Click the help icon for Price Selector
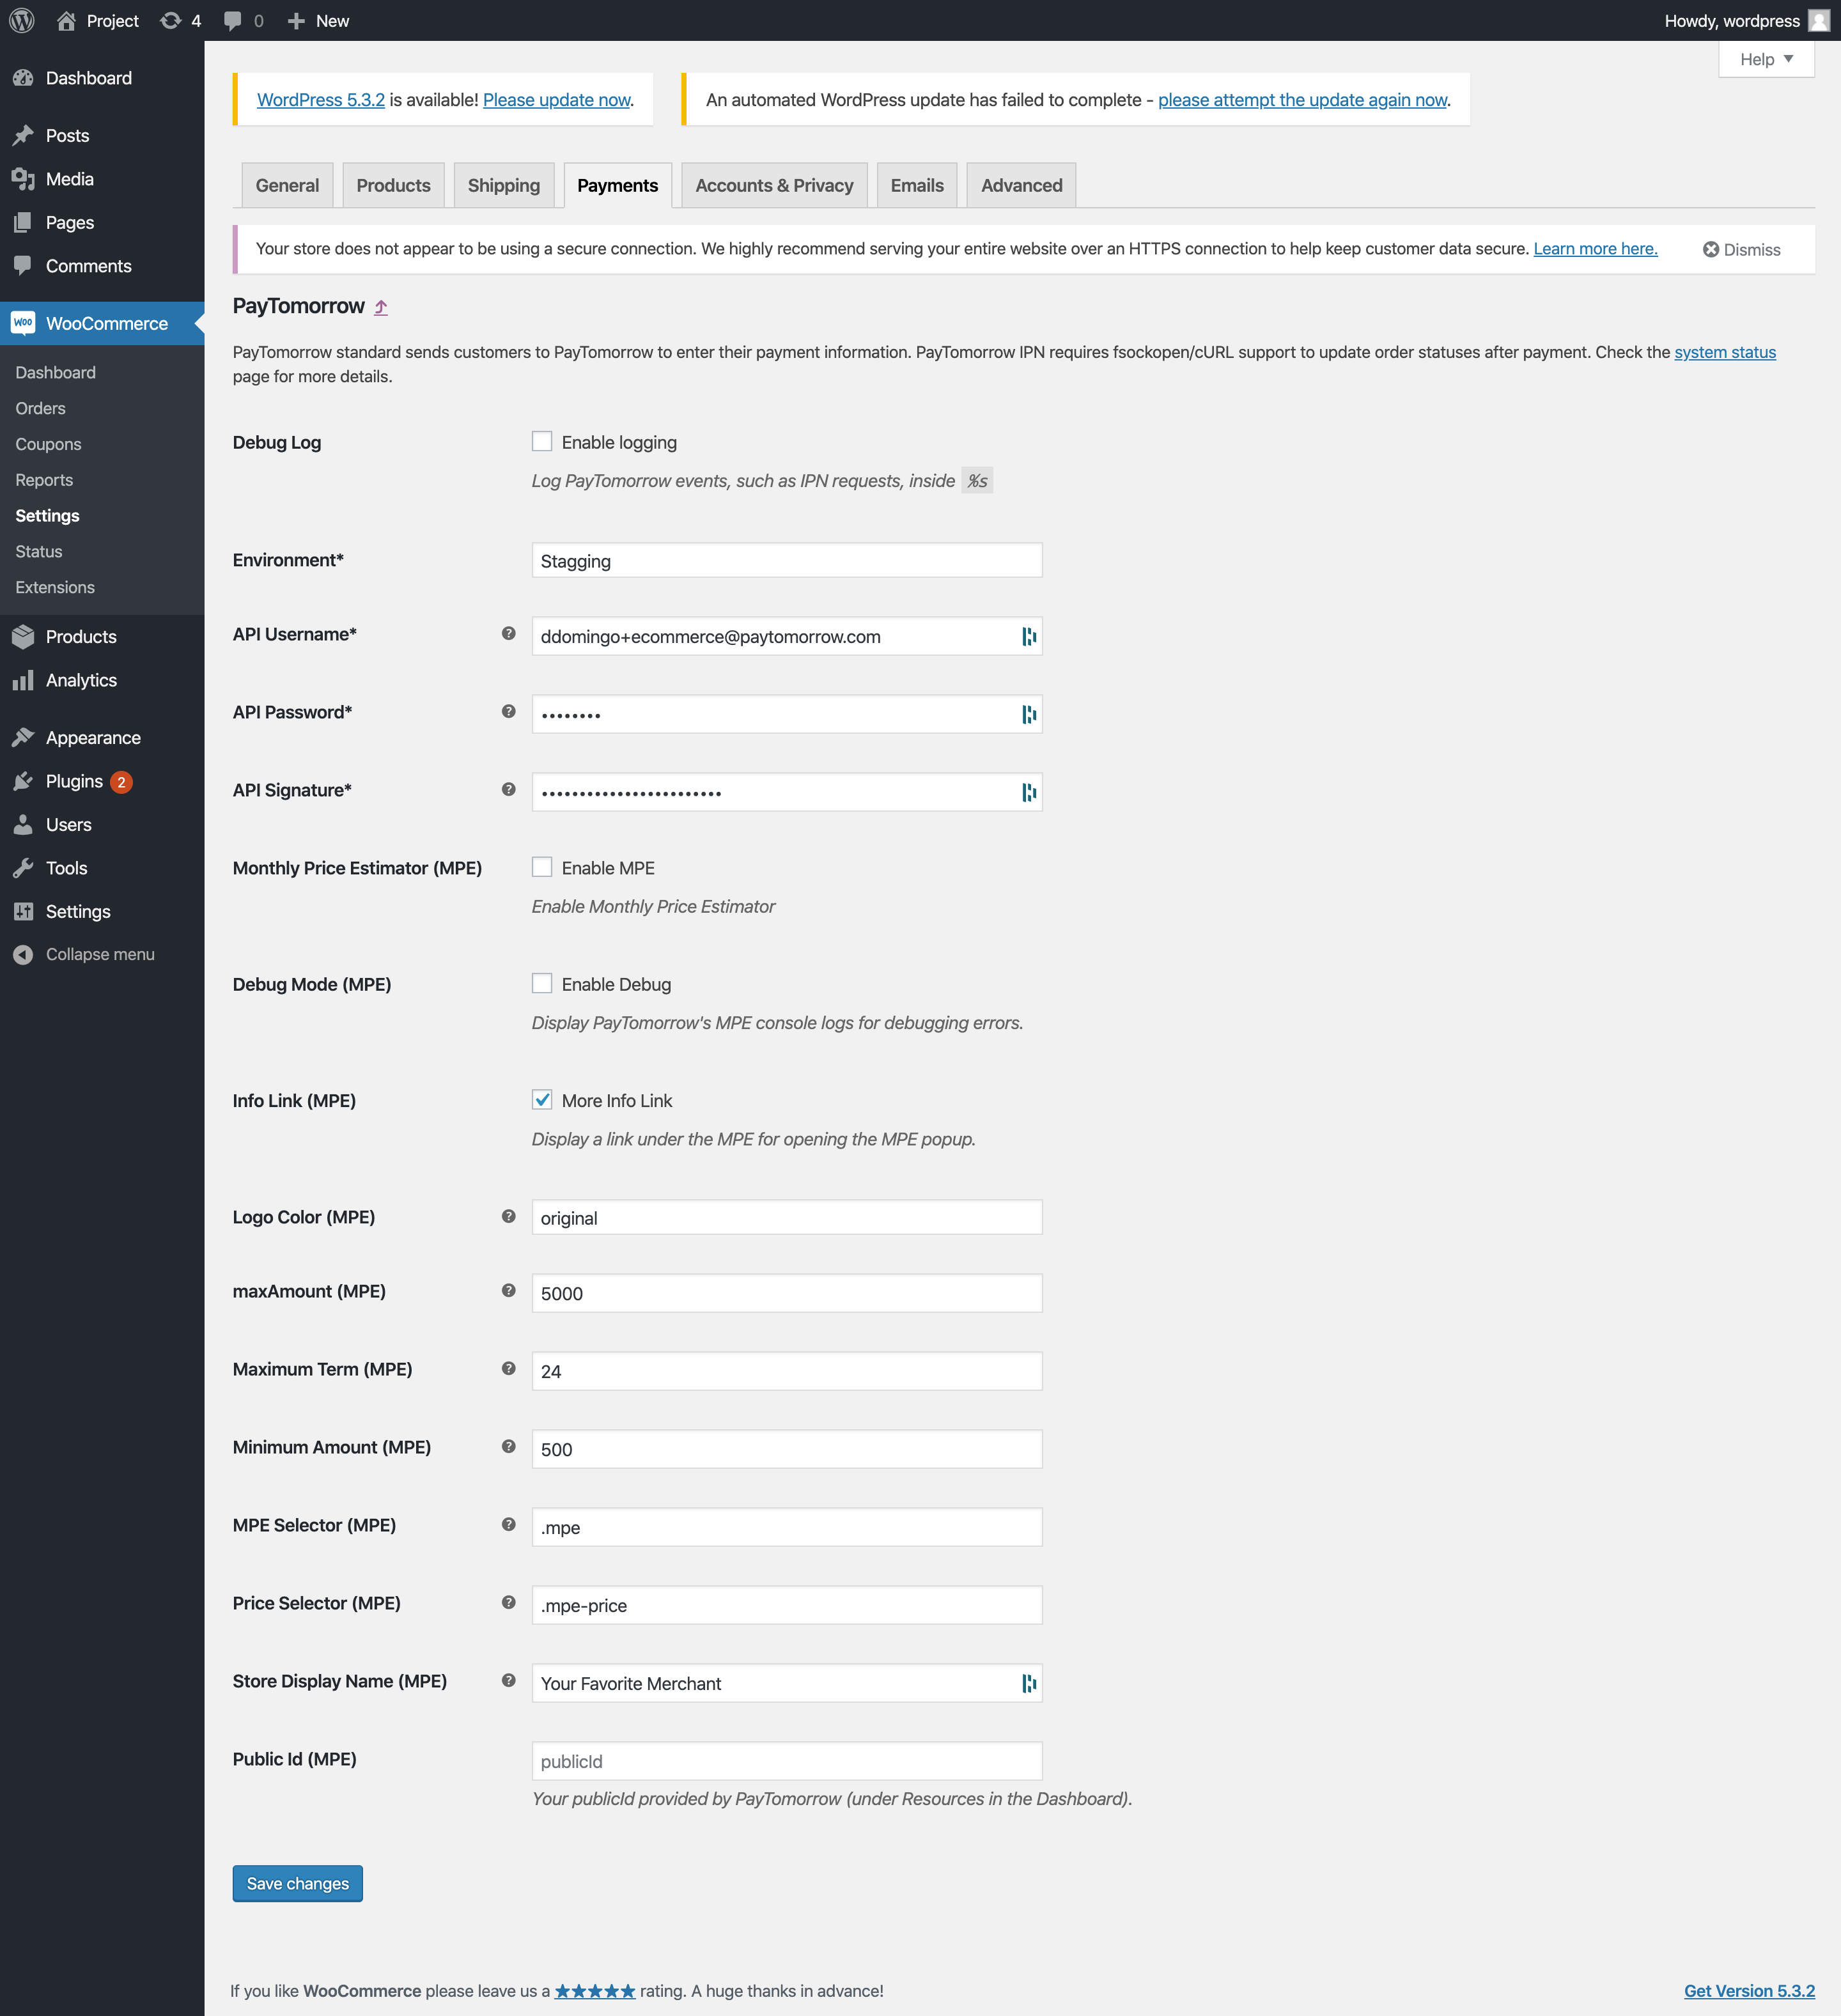The image size is (1841, 2016). [509, 1602]
